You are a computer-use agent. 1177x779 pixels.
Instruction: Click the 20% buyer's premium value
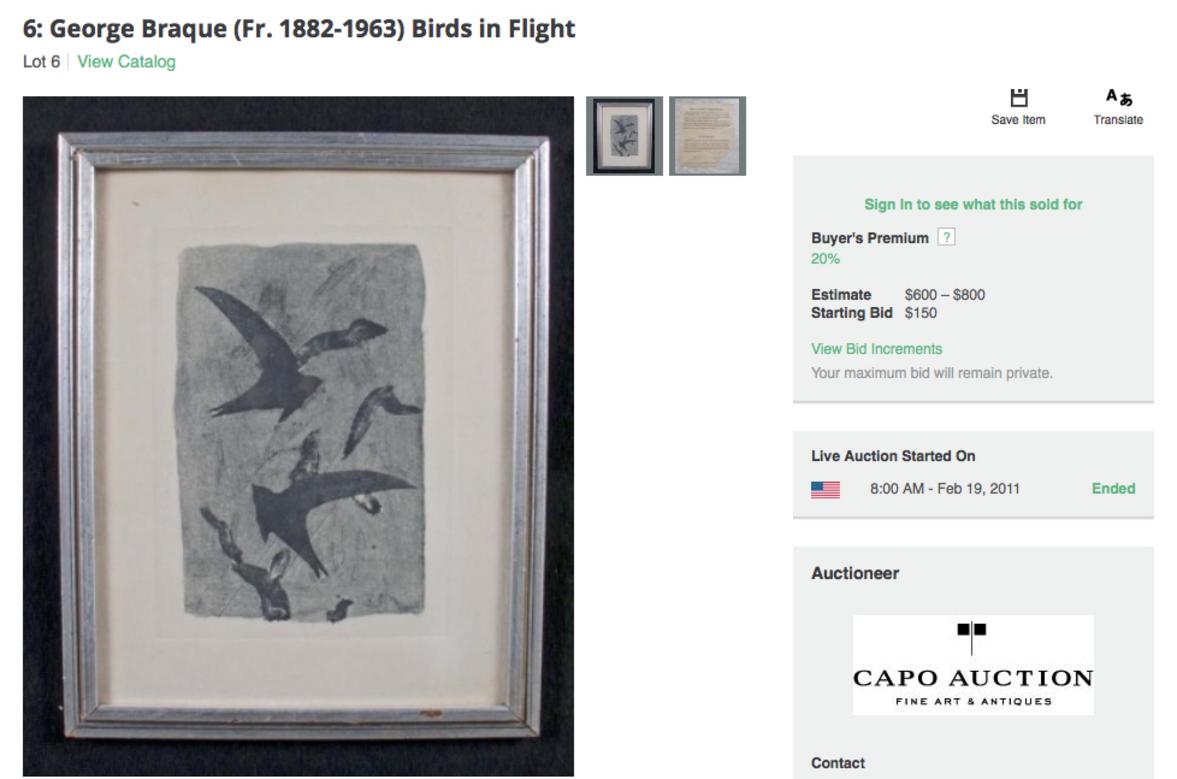pyautogui.click(x=825, y=259)
